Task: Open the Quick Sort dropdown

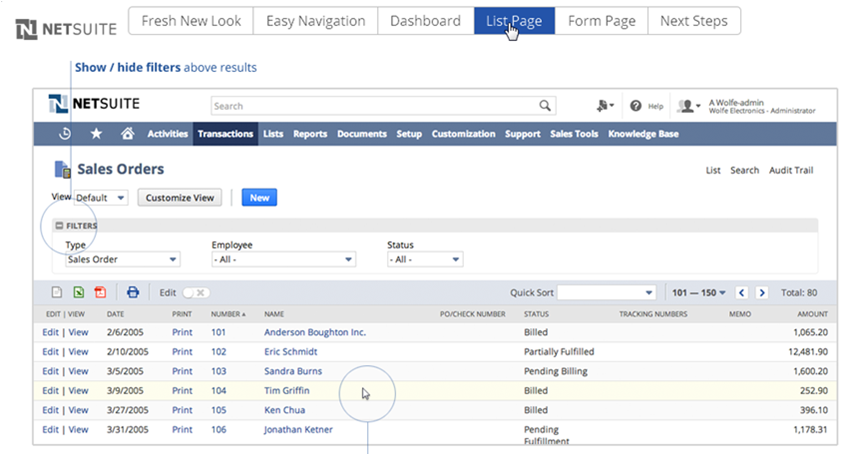Action: point(607,292)
